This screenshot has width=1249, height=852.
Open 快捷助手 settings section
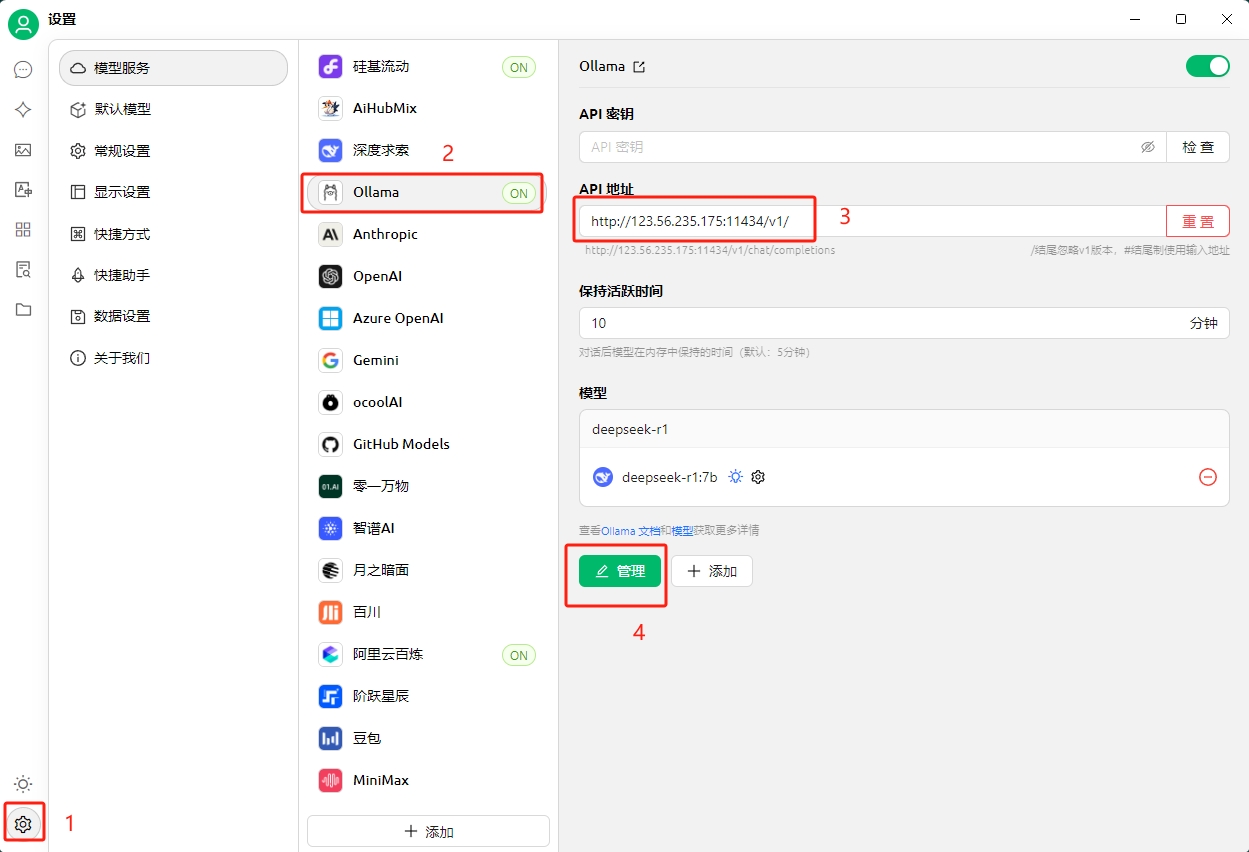coord(174,275)
